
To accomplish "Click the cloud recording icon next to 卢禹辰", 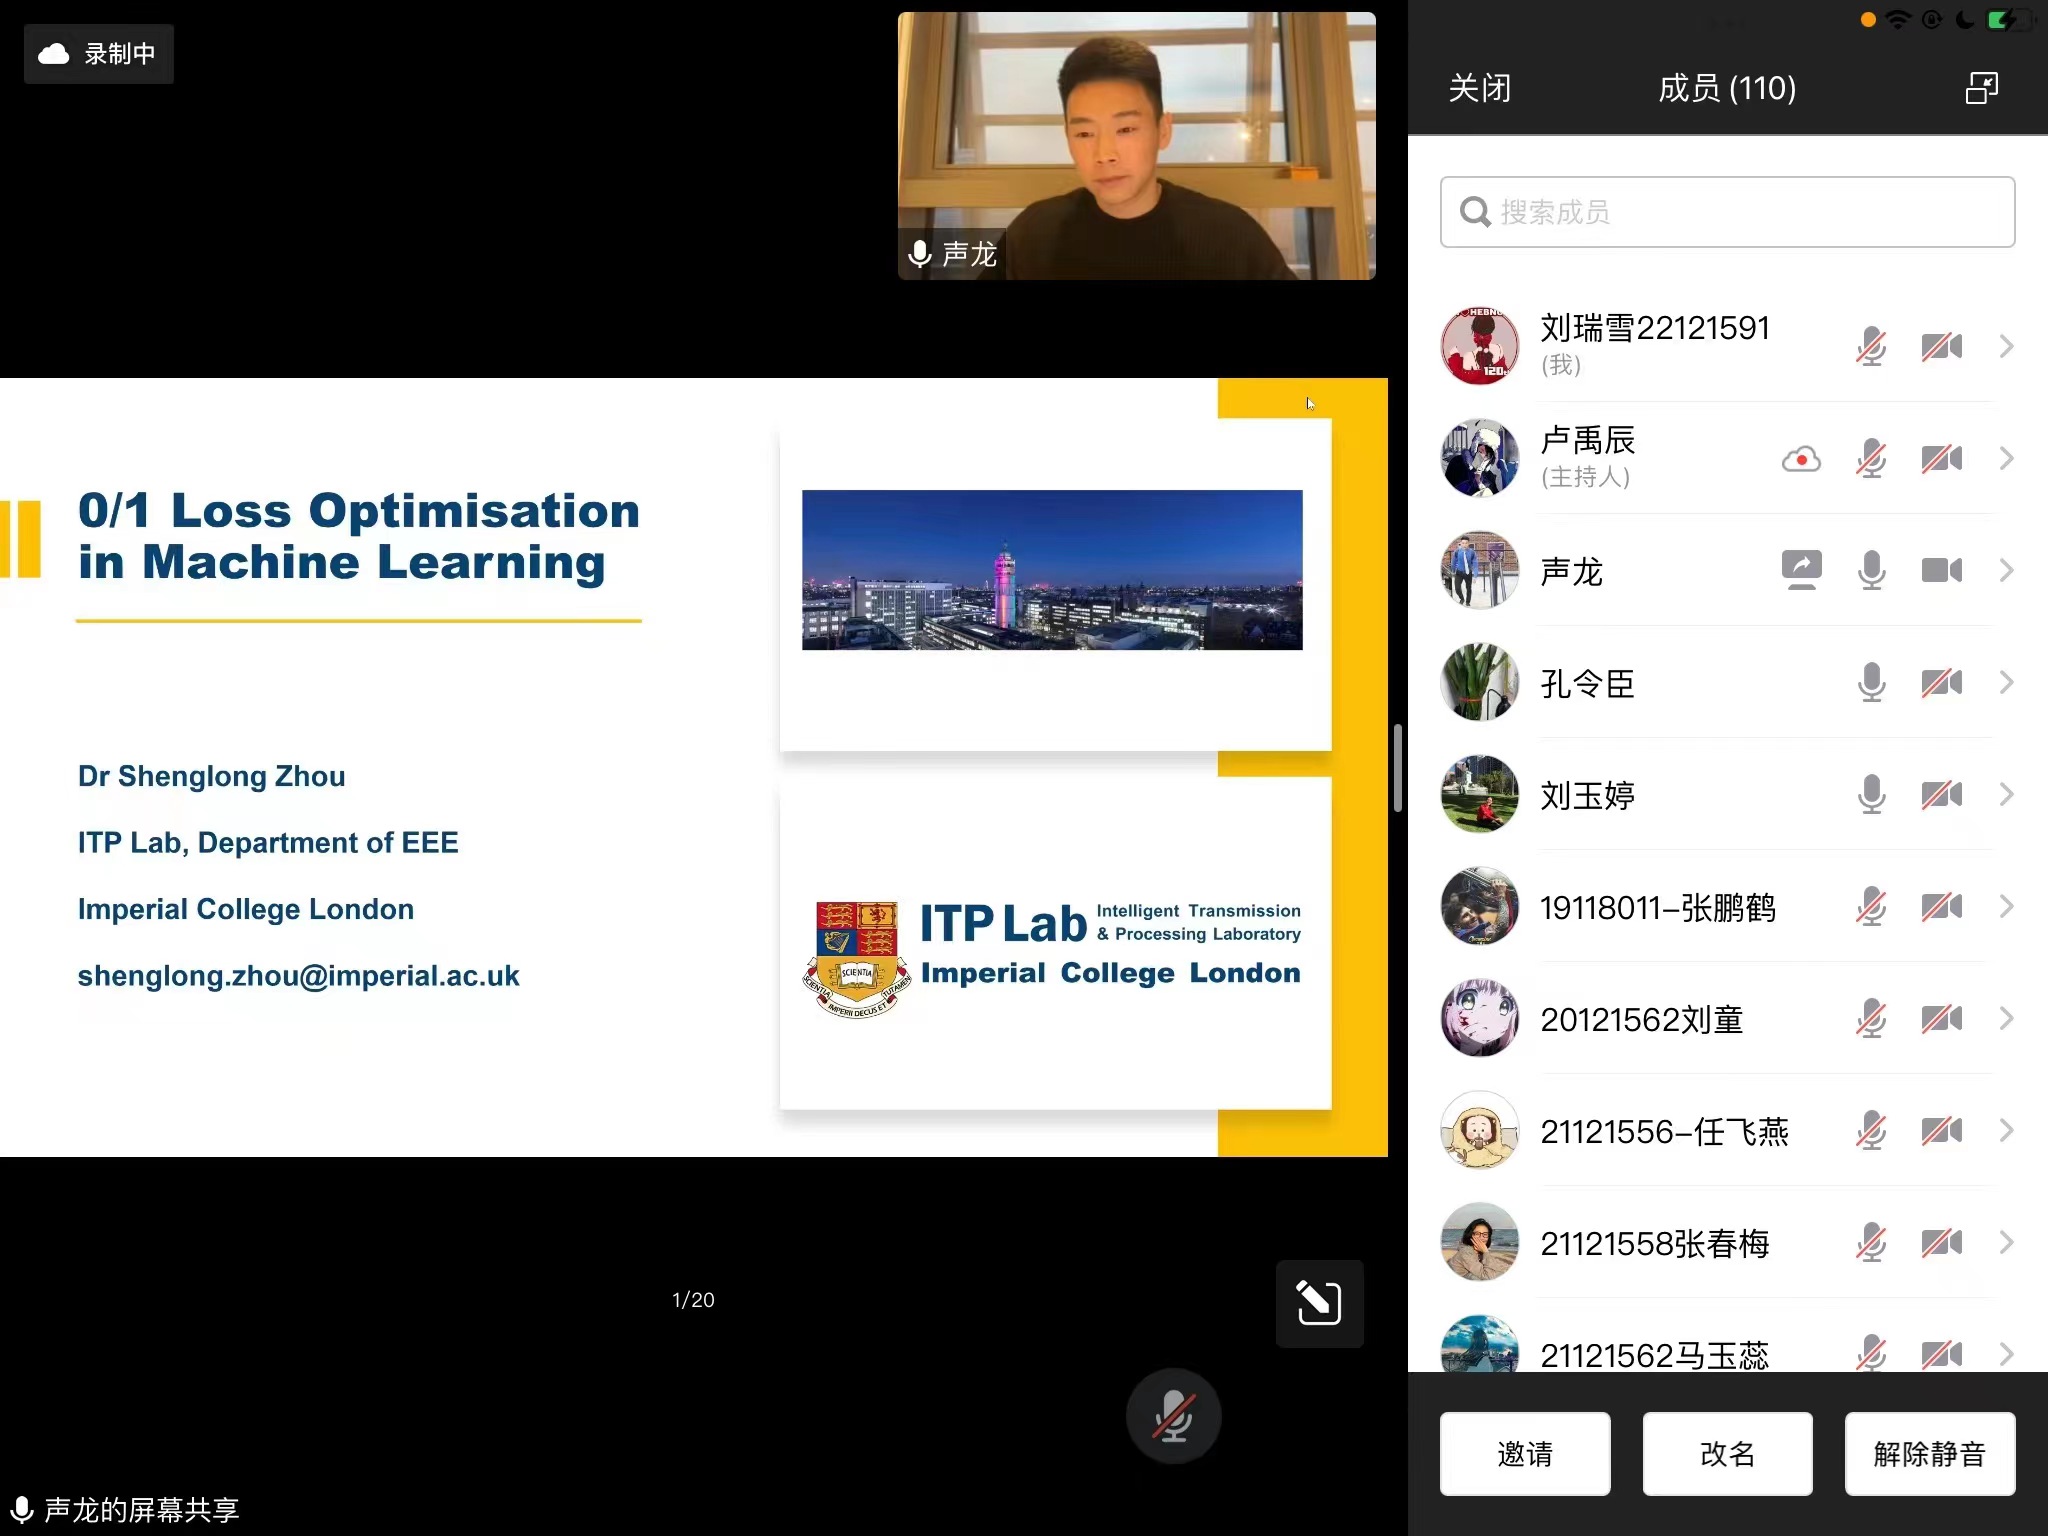I will 1801,459.
